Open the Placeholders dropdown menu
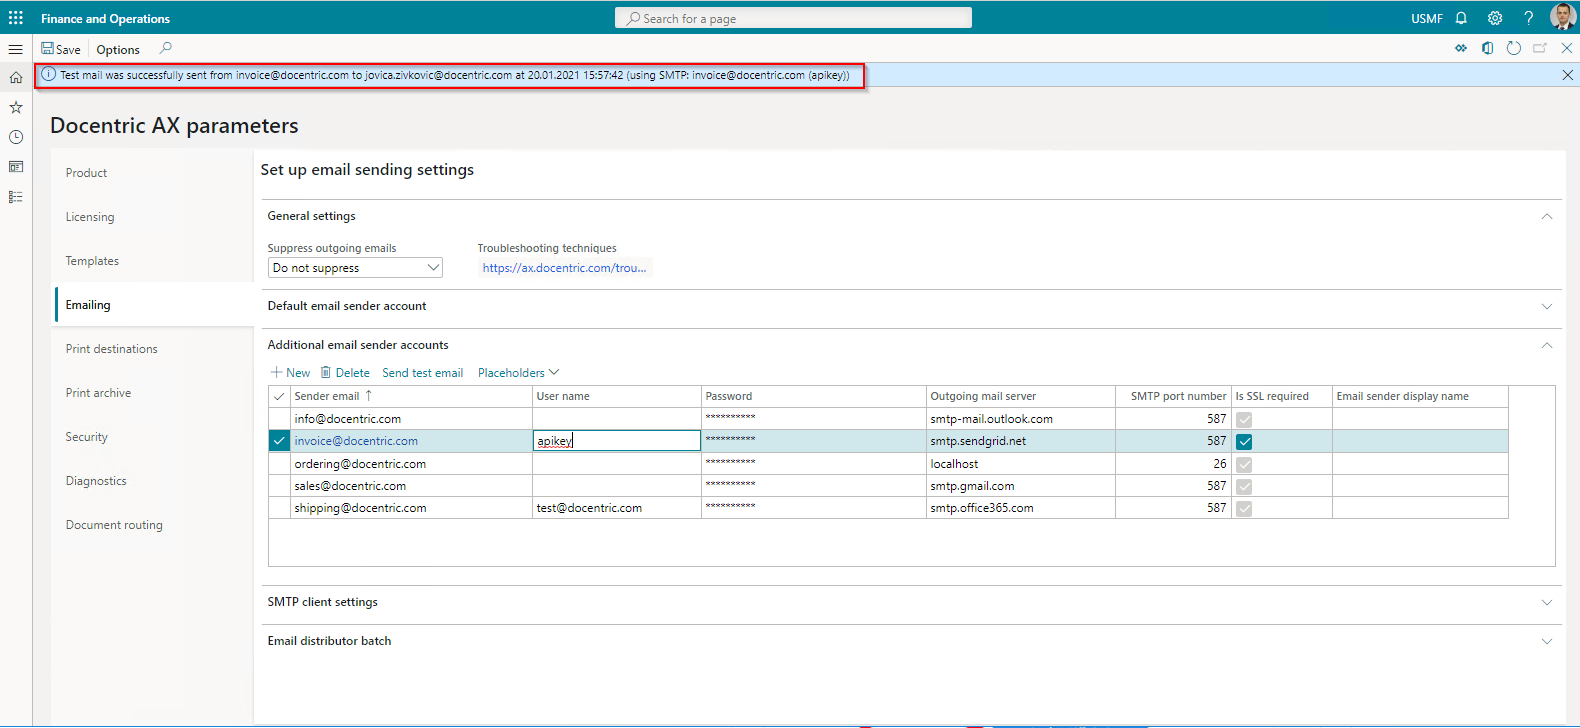The height and width of the screenshot is (728, 1580). point(518,373)
